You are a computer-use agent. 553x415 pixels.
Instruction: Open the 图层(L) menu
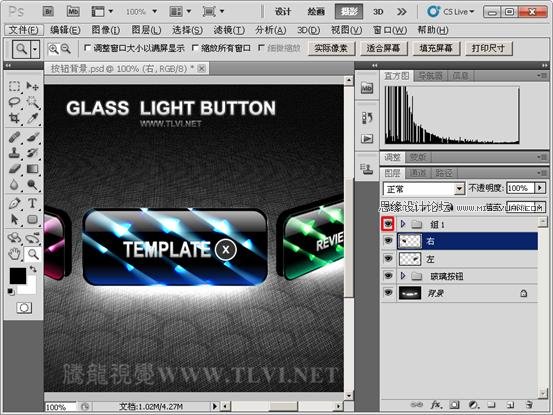tap(146, 30)
